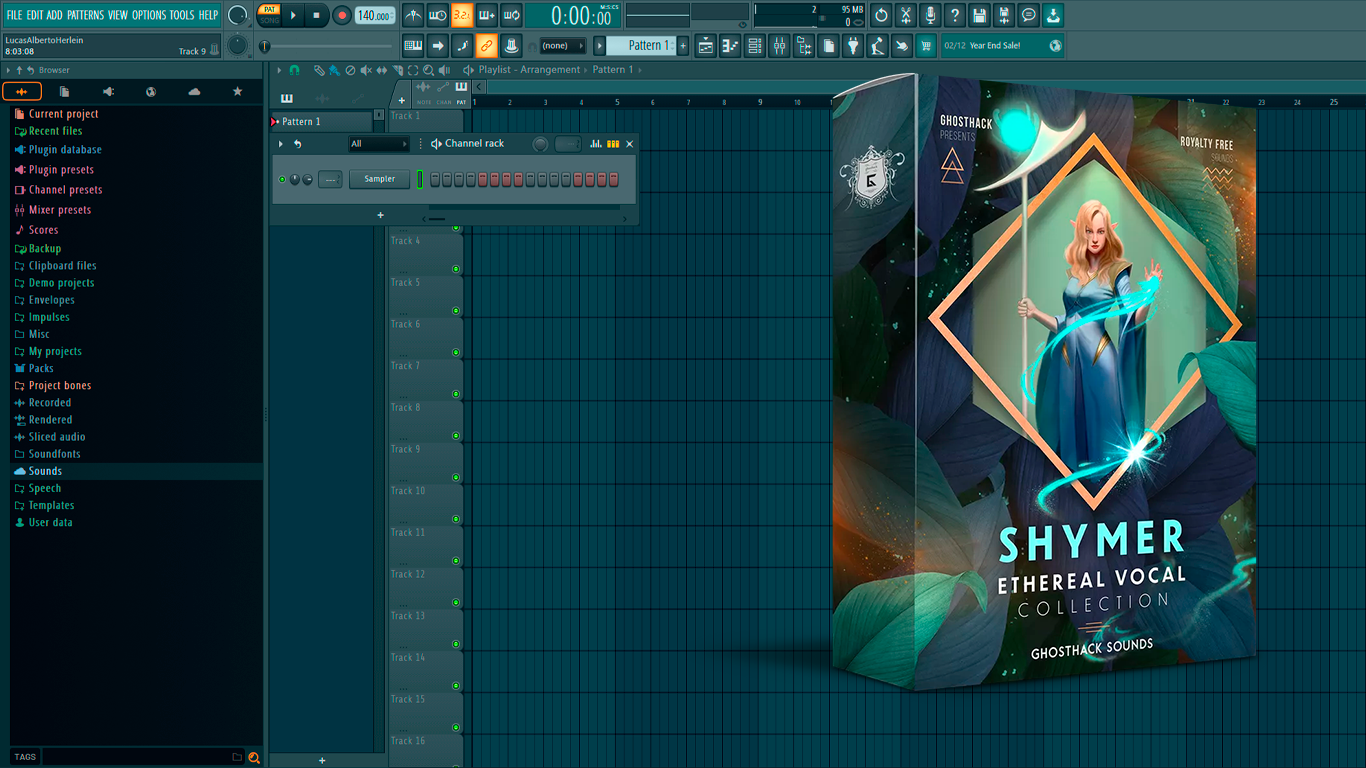Open the playlist view icon
This screenshot has height=768, width=1366.
(x=706, y=45)
